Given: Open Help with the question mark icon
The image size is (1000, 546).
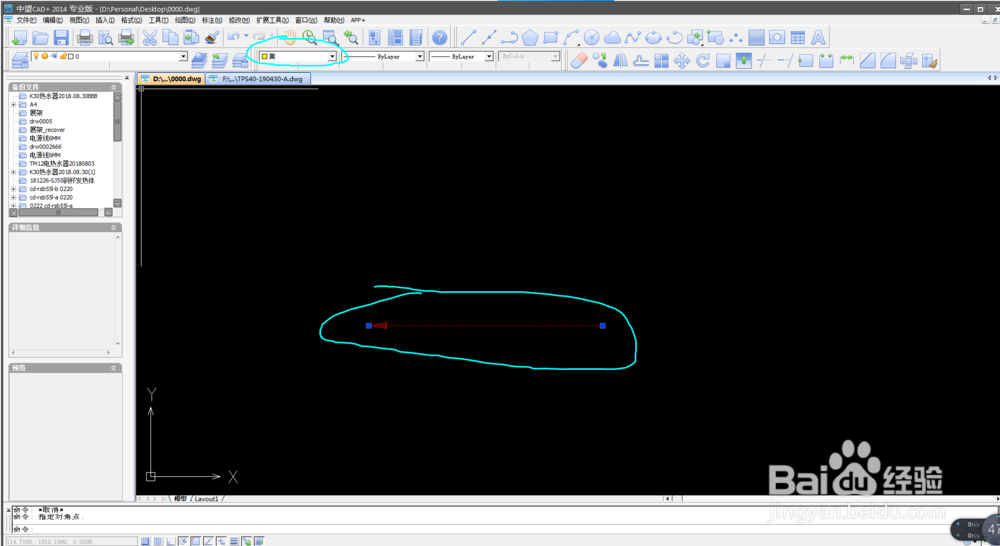Looking at the screenshot, I should [x=439, y=38].
